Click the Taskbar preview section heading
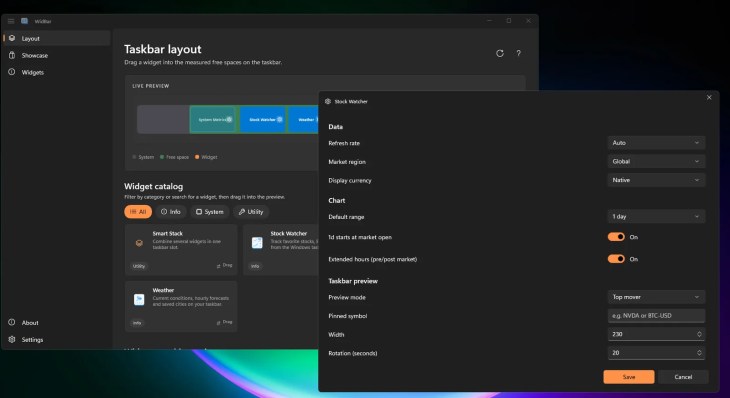Viewport: 730px width, 398px height. [353, 281]
